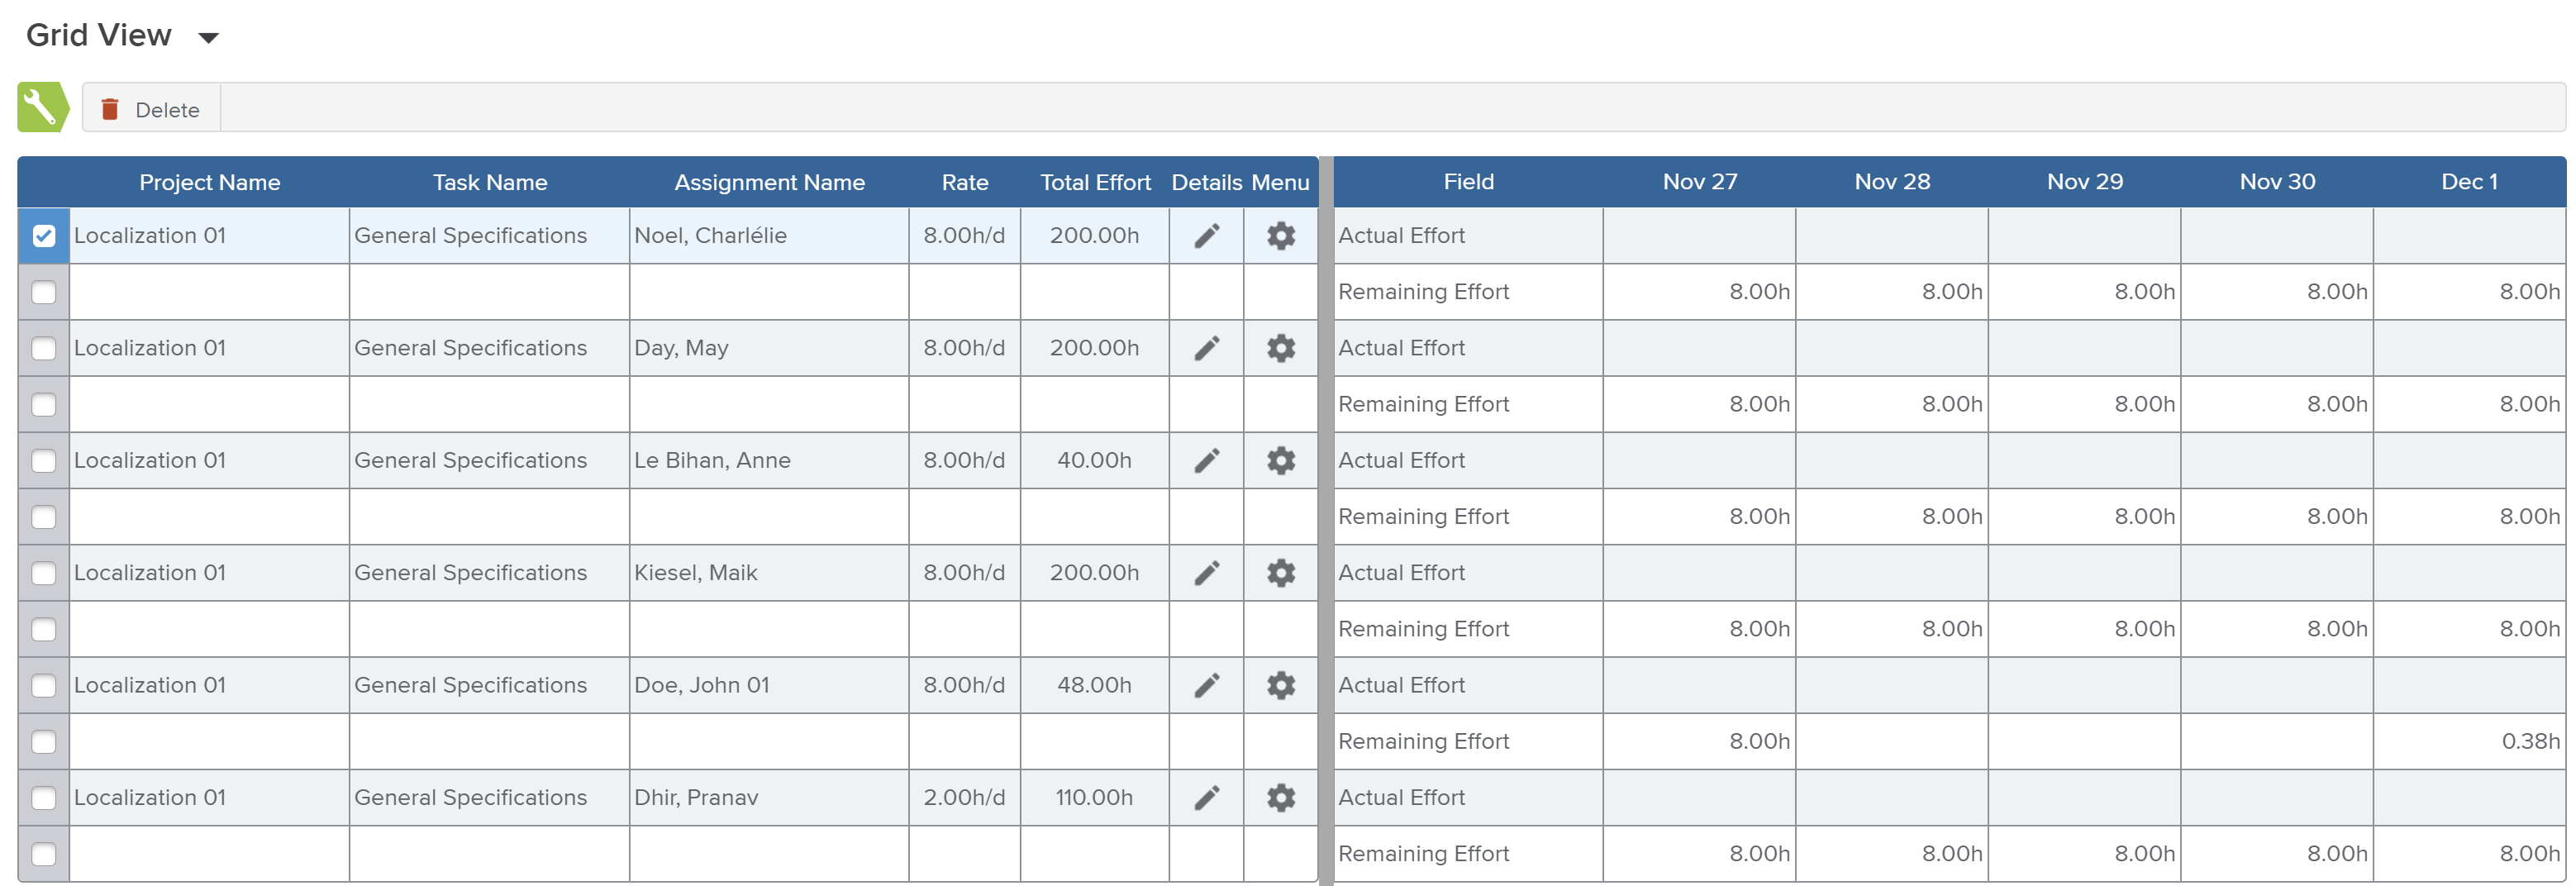Click the vertical splitter between grid panes
Screen dimensions: 2576x886
(1325, 520)
